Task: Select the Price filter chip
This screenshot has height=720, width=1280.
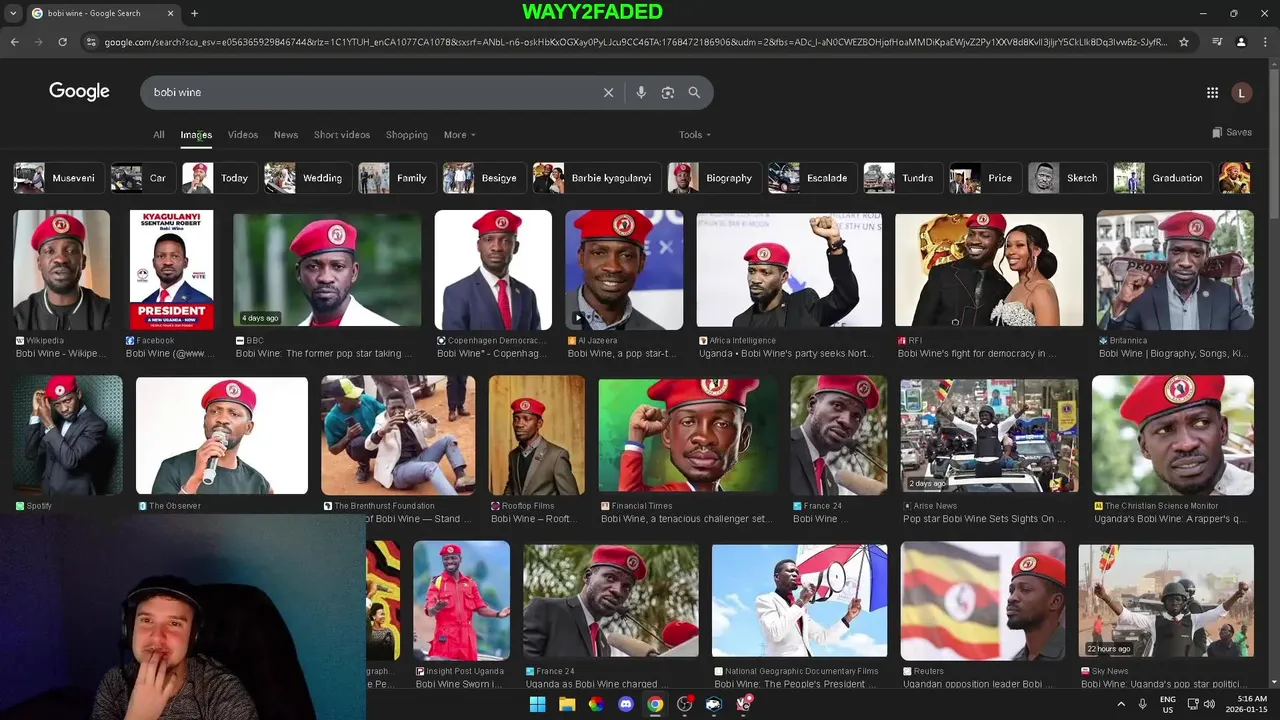Action: pos(984,178)
